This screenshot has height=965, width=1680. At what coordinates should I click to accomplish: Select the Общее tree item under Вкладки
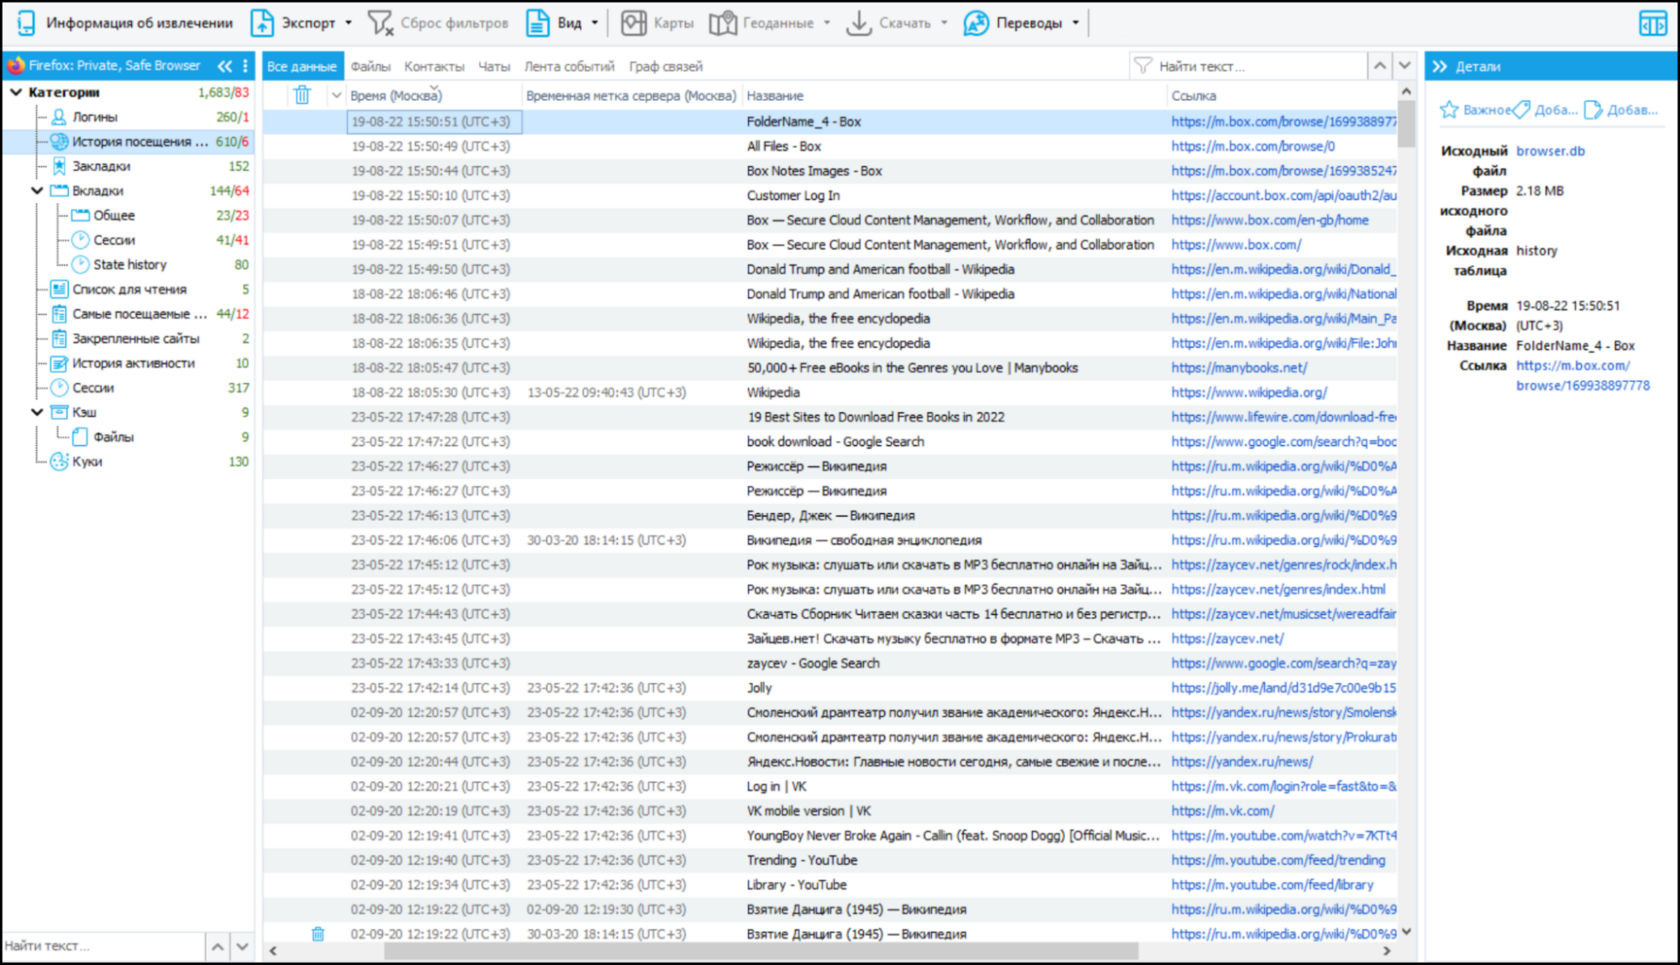pyautogui.click(x=114, y=216)
